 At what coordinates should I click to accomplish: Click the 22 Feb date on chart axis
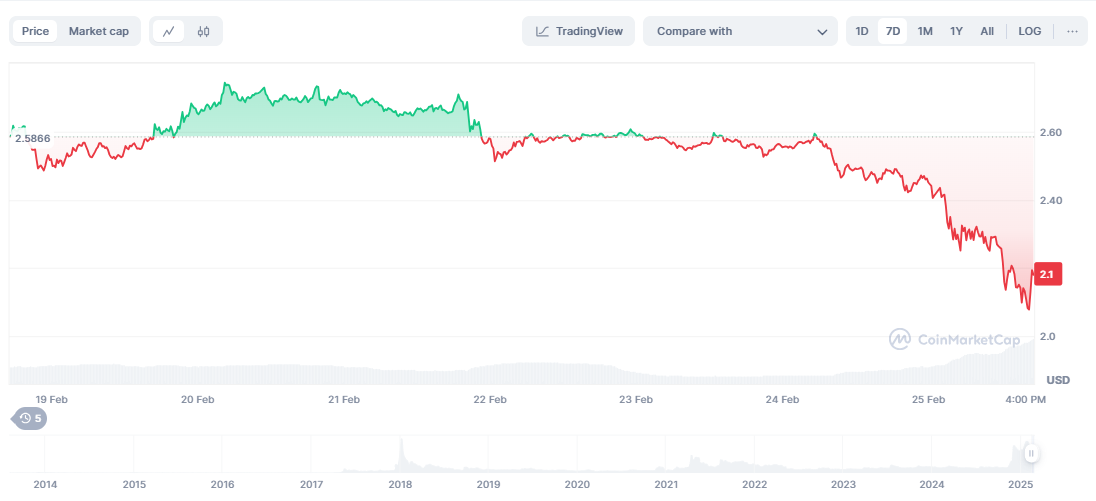pyautogui.click(x=490, y=399)
